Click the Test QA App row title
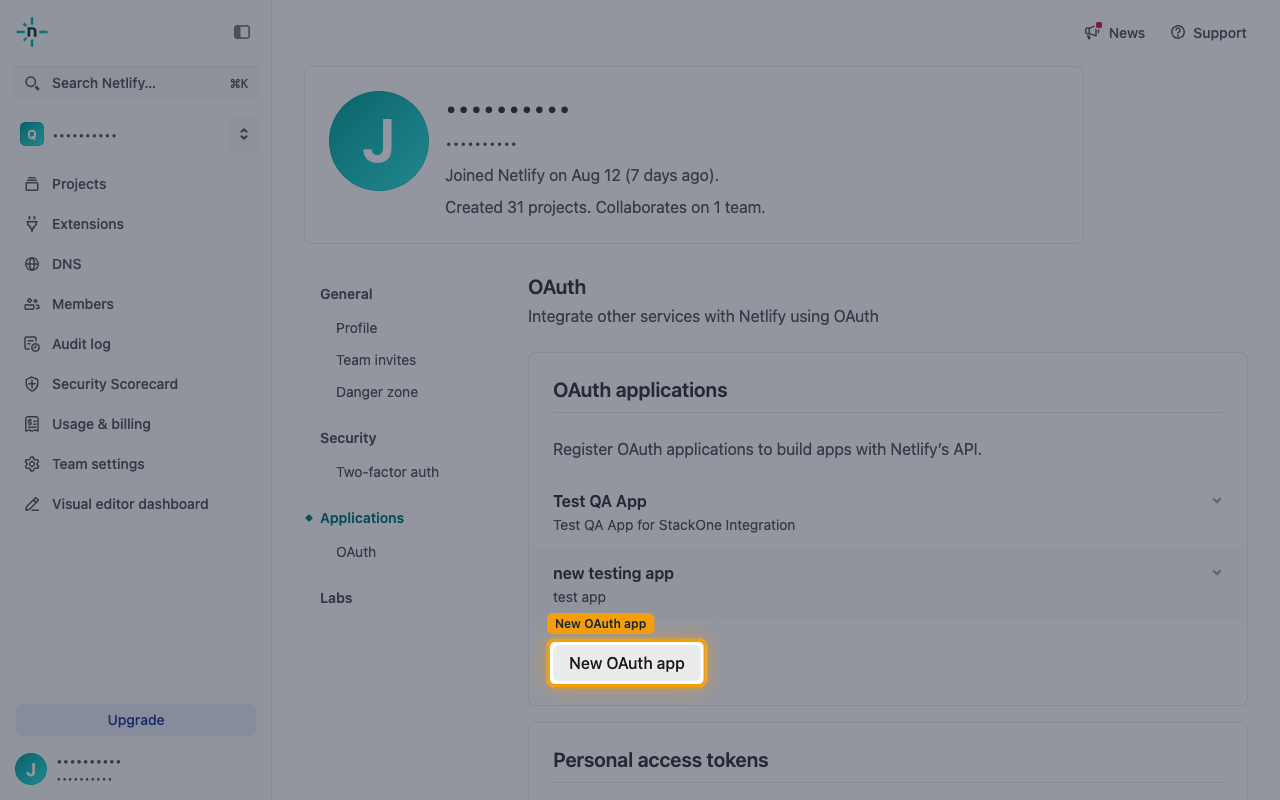1280x800 pixels. (600, 501)
